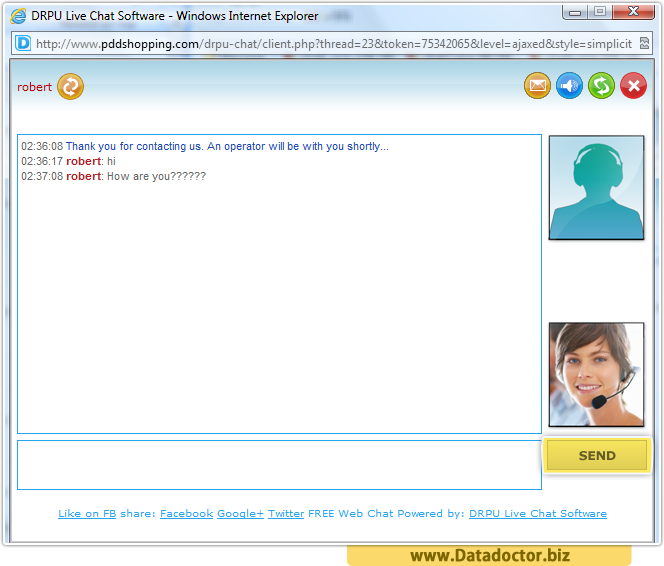This screenshot has height=566, width=664.
Task: Maximize the Internet Explorer window
Action: click(x=599, y=12)
